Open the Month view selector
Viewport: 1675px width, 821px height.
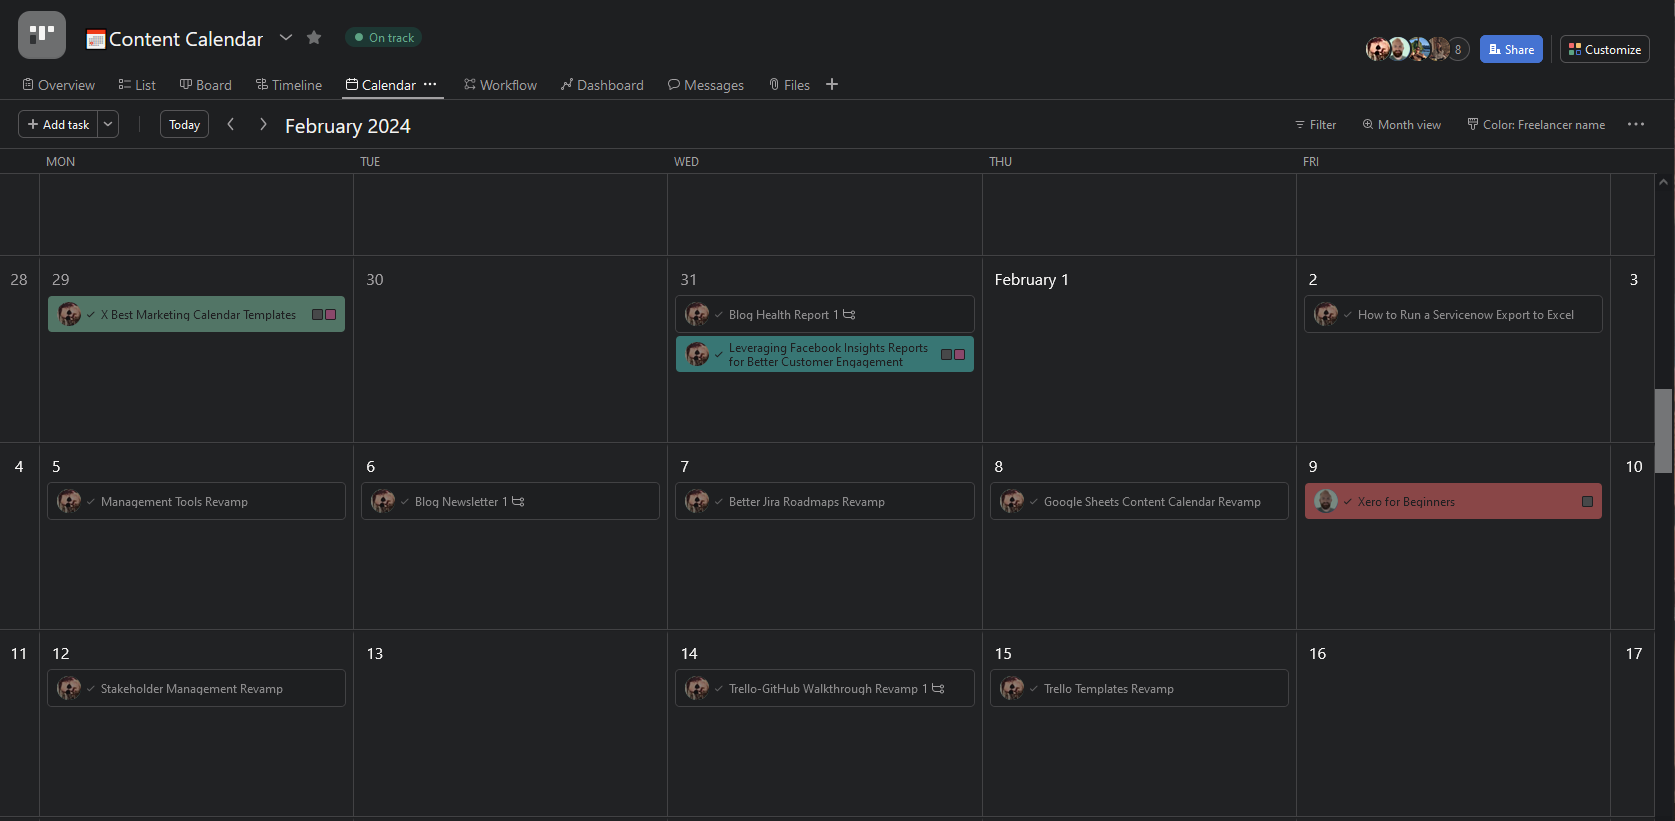click(1401, 125)
